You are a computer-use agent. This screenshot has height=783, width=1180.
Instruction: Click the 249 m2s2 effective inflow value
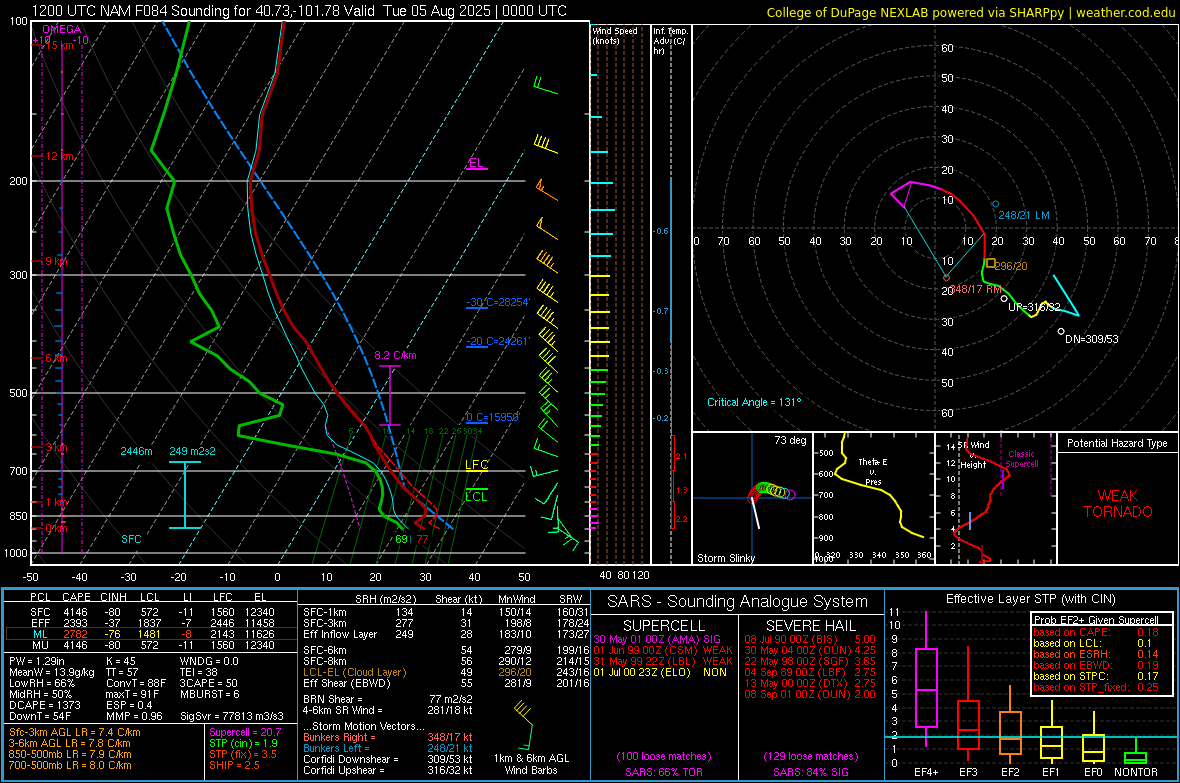tap(192, 451)
